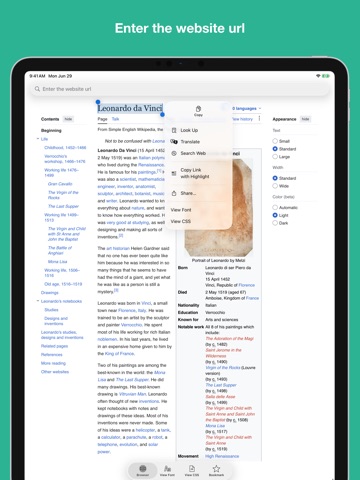Go to Drawings in Contents
The image size is (360, 480).
50,293
